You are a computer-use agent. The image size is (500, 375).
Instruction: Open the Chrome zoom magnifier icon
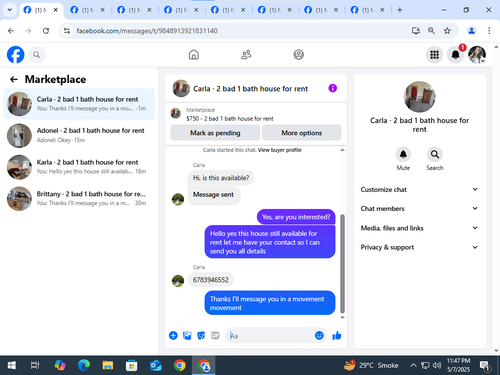coord(431,31)
